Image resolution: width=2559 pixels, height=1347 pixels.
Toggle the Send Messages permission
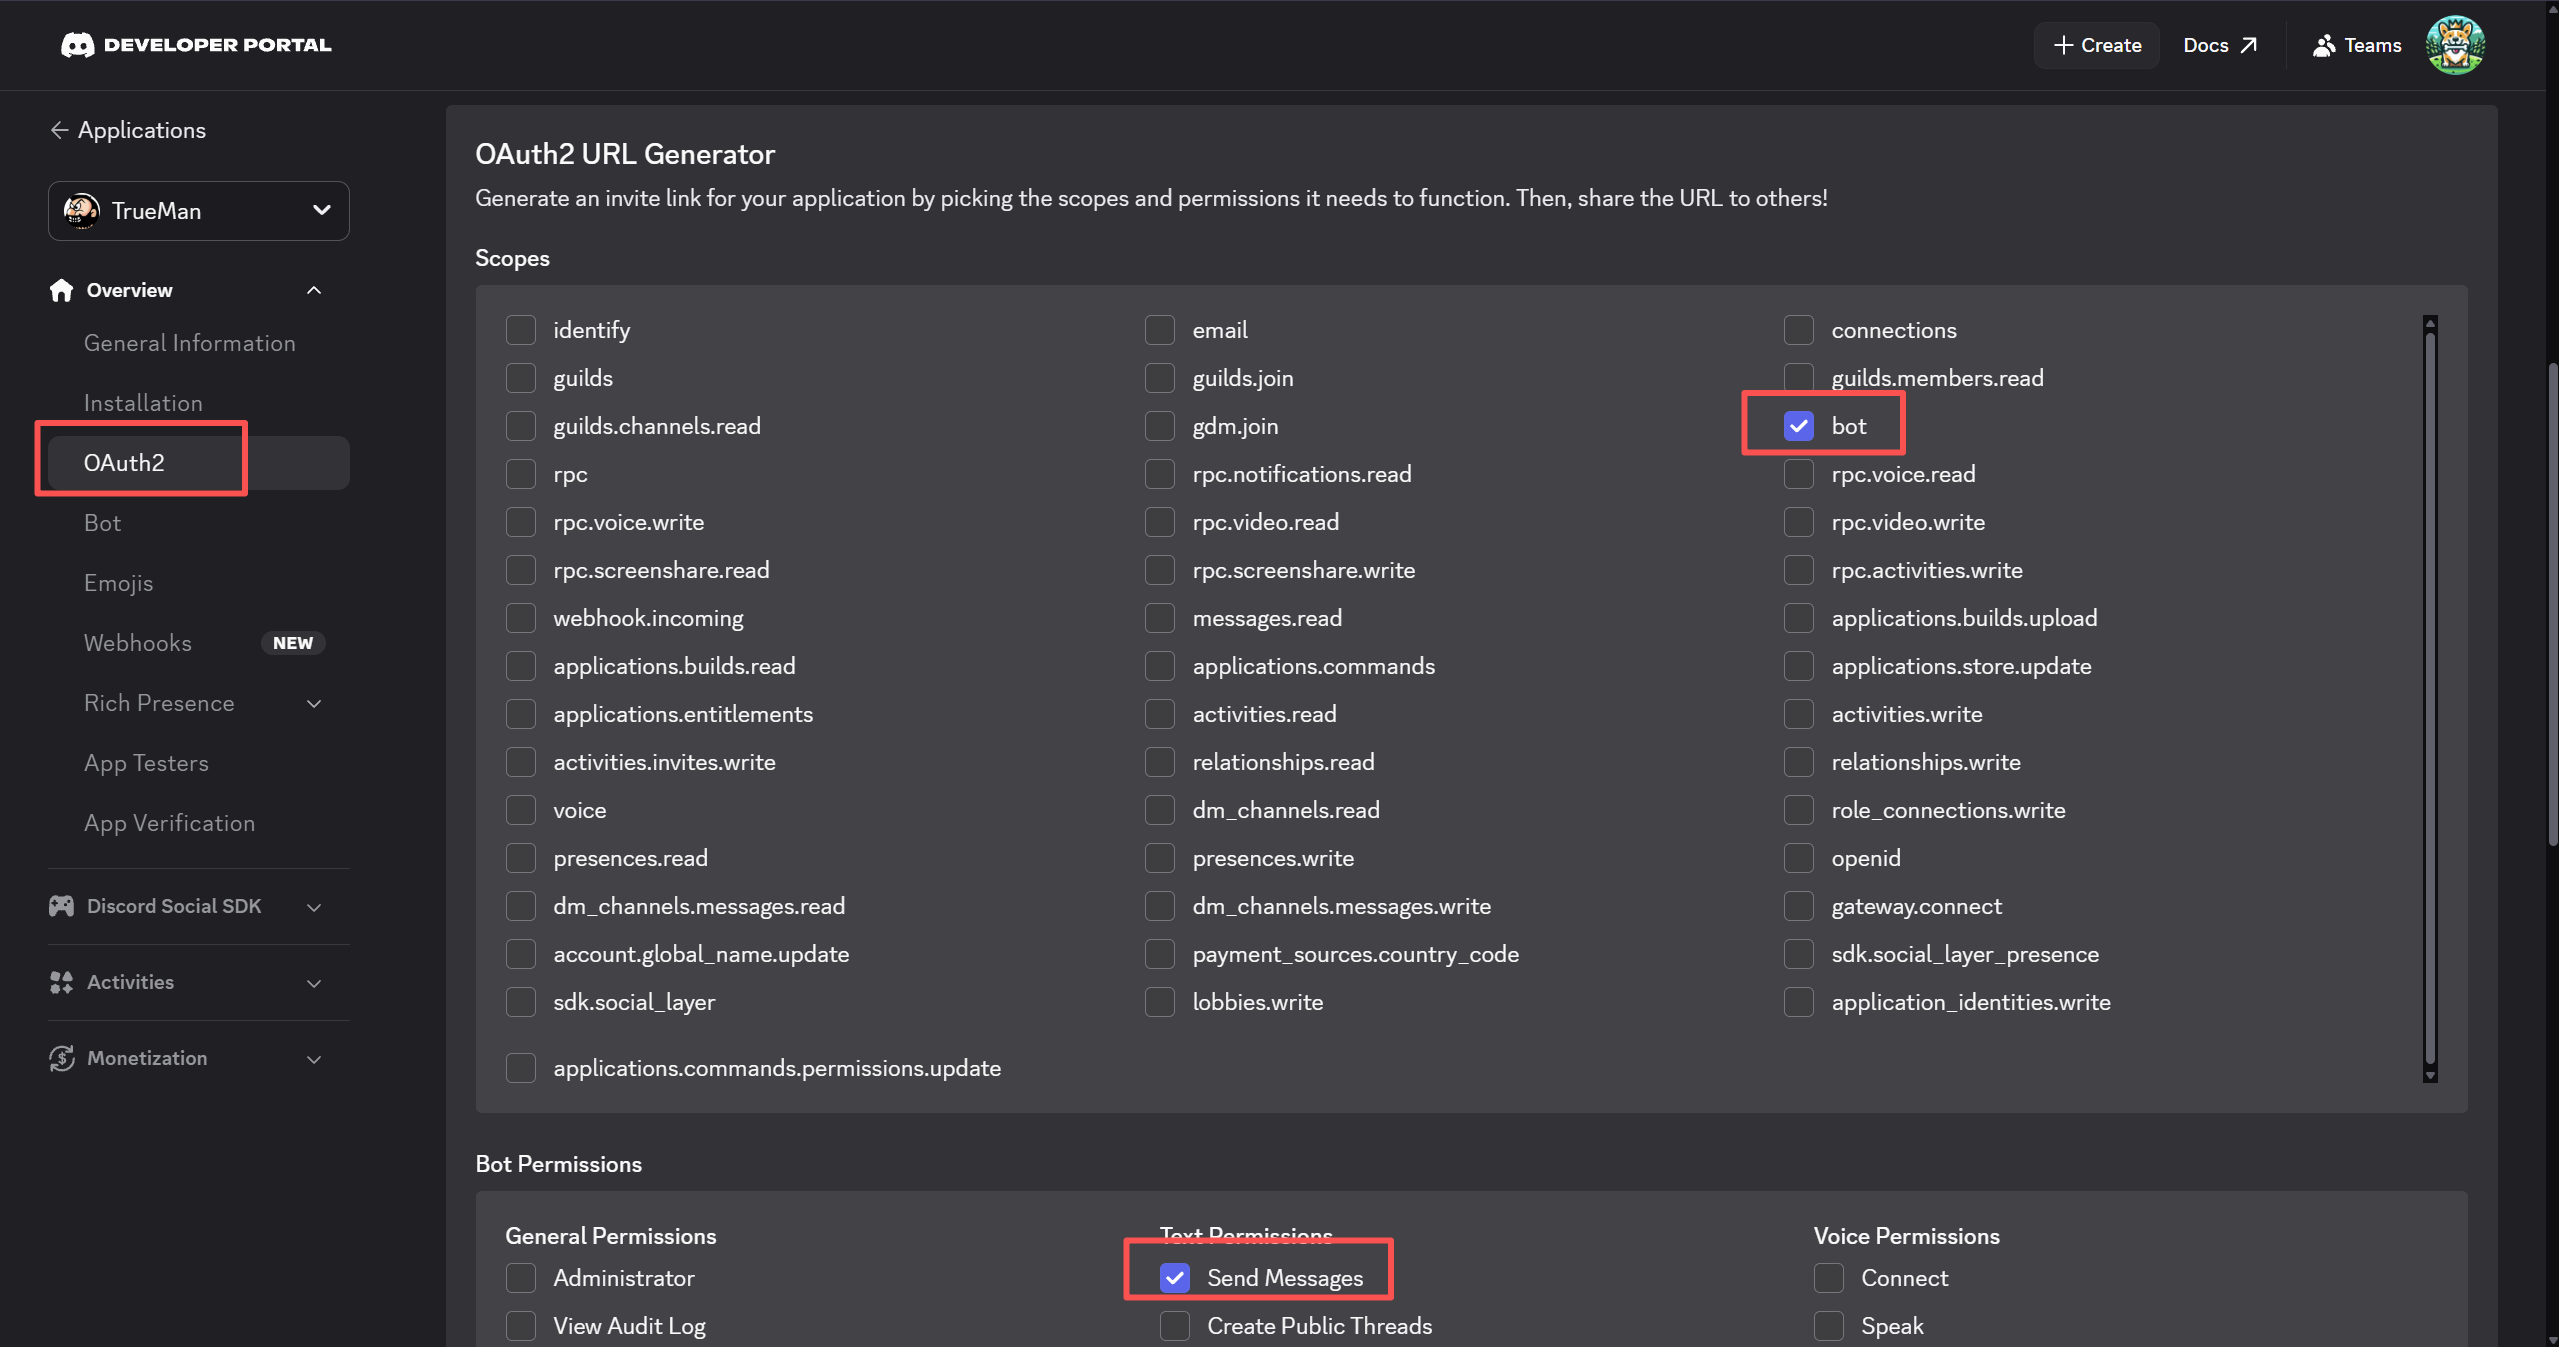point(1174,1278)
